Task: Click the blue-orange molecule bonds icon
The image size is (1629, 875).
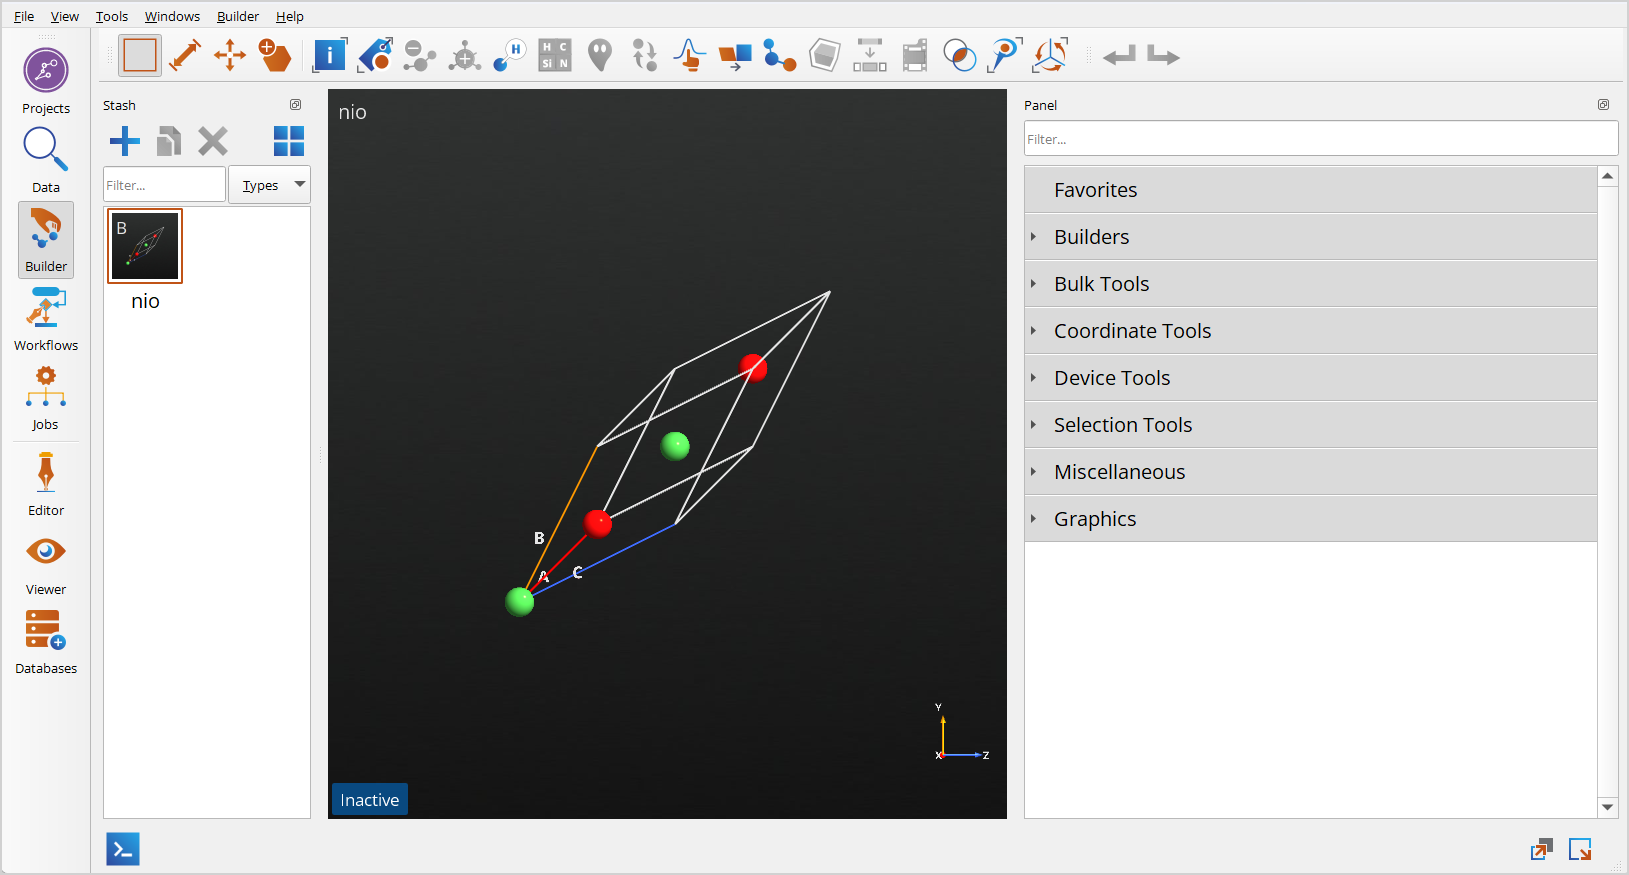Action: 780,55
